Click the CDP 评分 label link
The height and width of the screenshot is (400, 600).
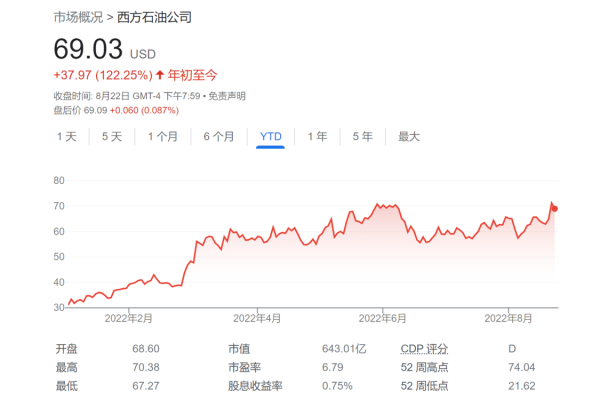(424, 349)
